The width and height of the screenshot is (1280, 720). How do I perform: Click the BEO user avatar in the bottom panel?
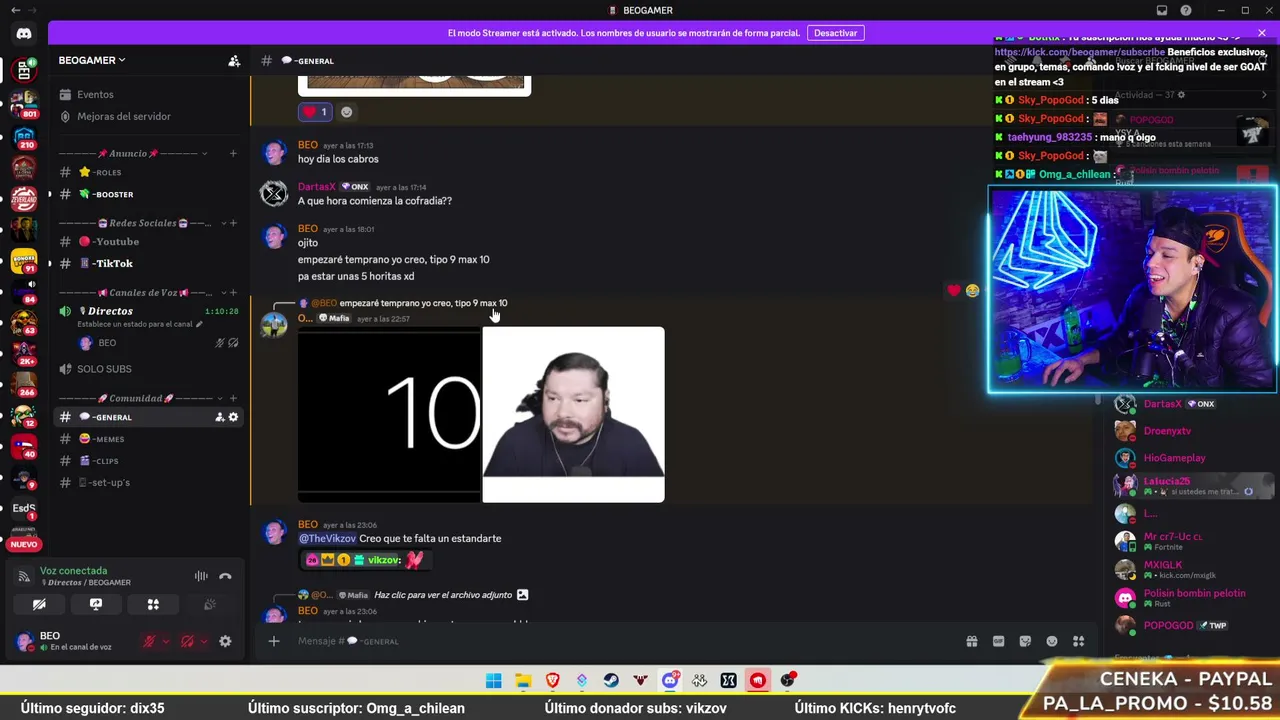tap(25, 641)
